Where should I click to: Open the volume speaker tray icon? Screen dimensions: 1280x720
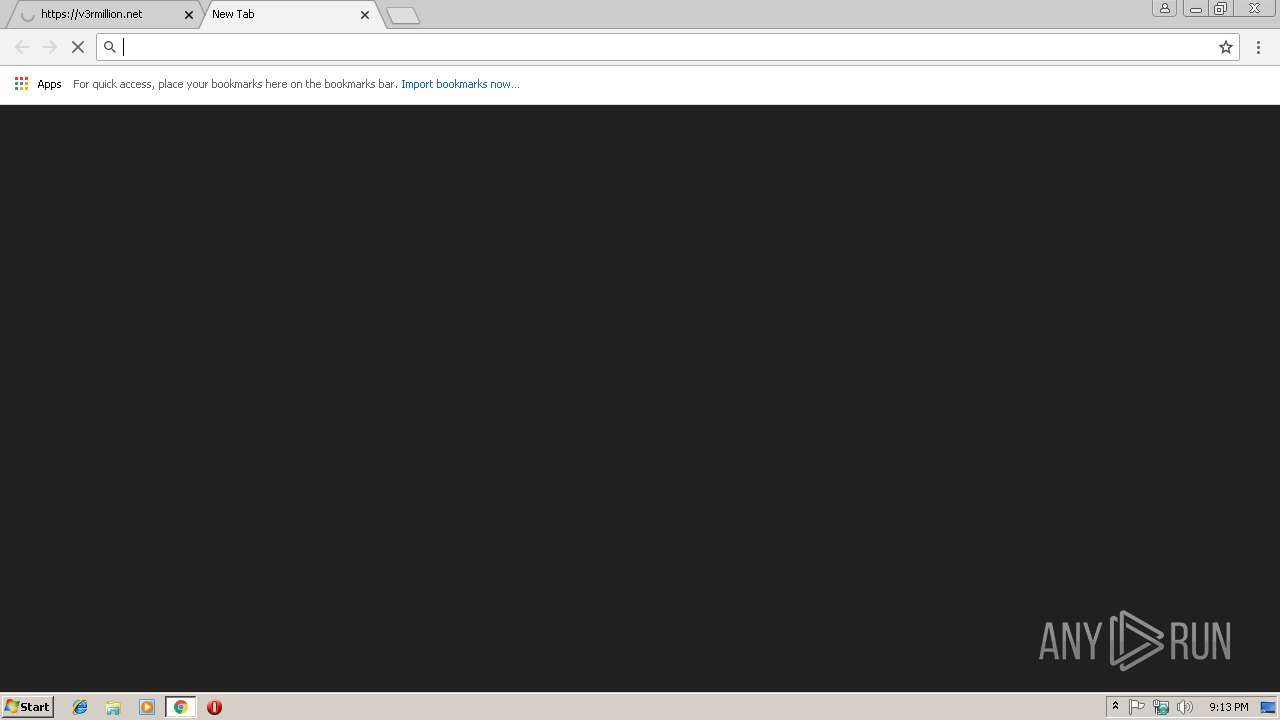coord(1185,707)
